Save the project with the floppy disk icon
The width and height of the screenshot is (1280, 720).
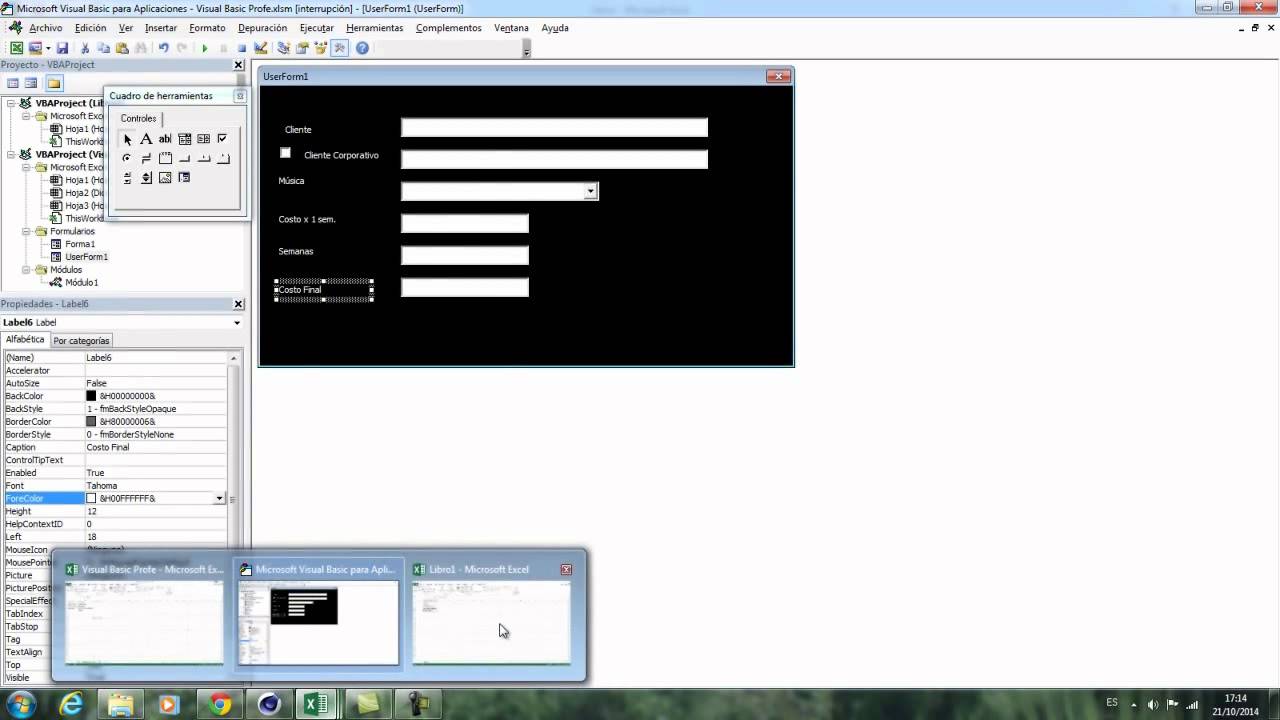62,48
